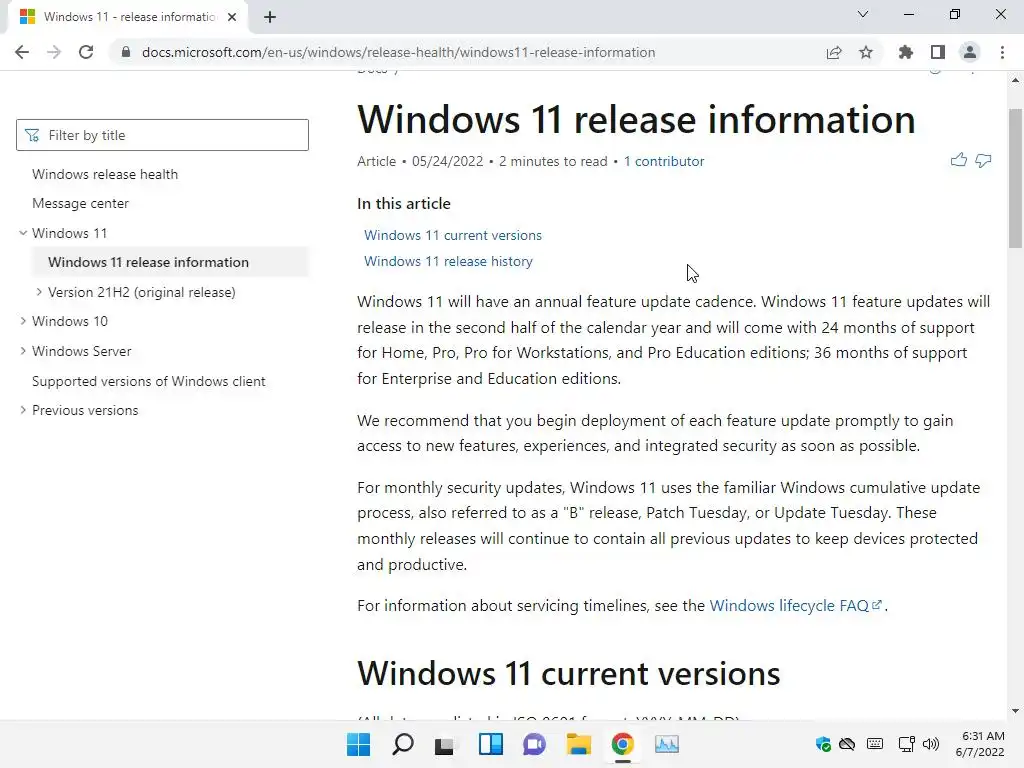1024x768 pixels.
Task: Click the scrollbar up arrow
Action: click(x=1015, y=80)
